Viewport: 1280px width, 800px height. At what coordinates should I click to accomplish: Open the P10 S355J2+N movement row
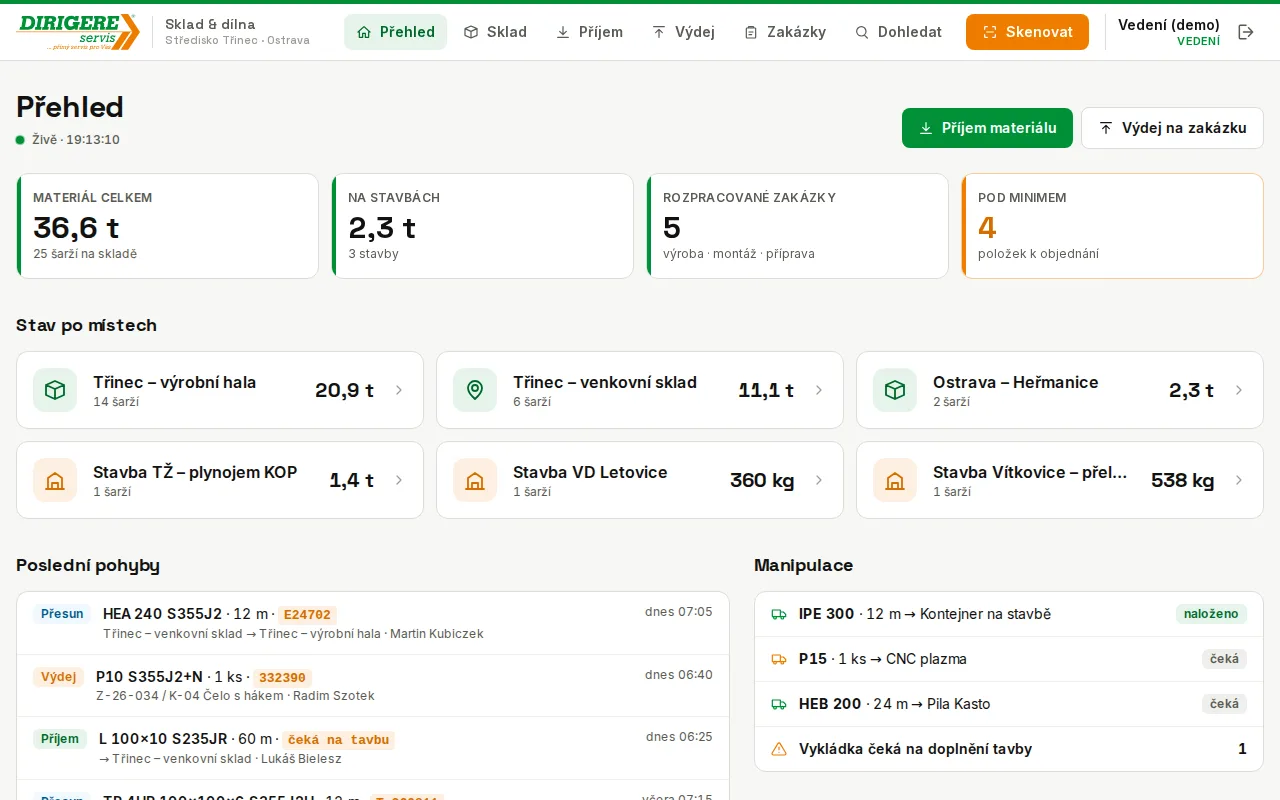373,685
